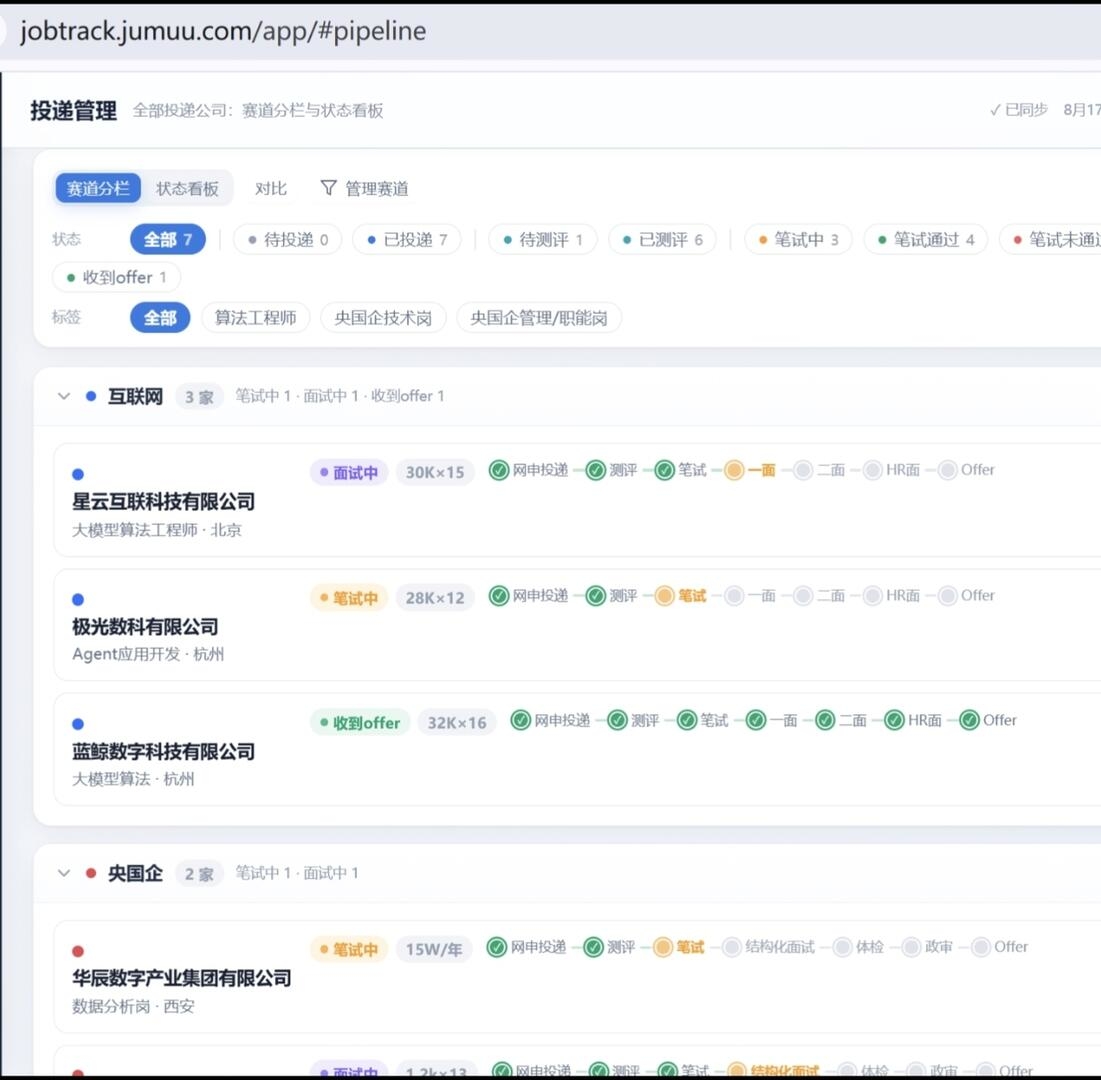Click the blue dot beside 互联网 heading
Image resolution: width=1101 pixels, height=1080 pixels.
click(x=91, y=396)
